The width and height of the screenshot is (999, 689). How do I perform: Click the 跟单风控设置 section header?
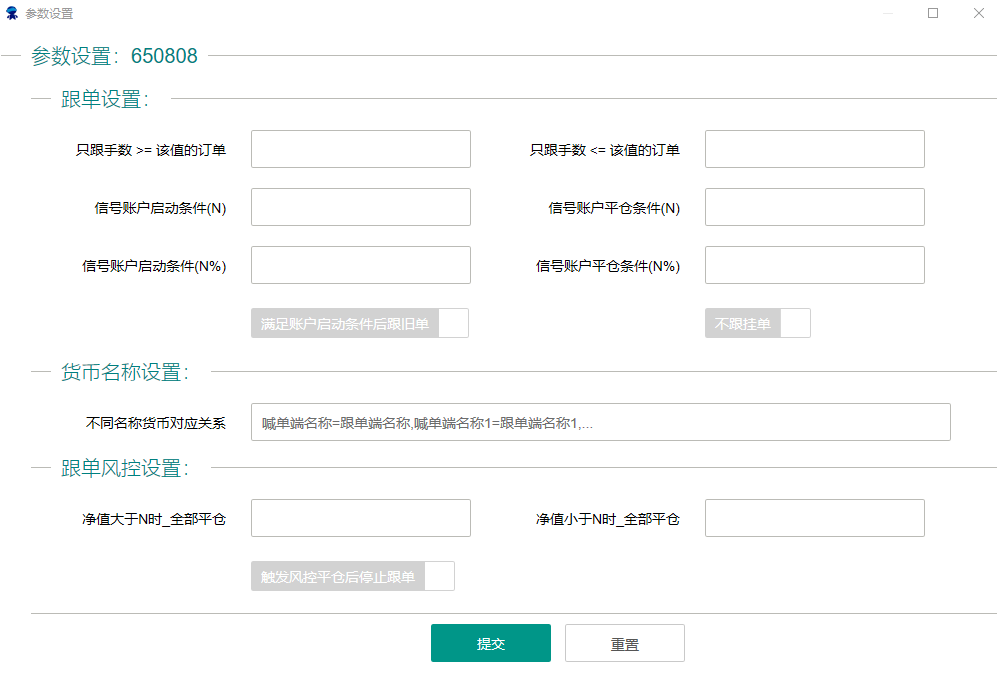[125, 468]
